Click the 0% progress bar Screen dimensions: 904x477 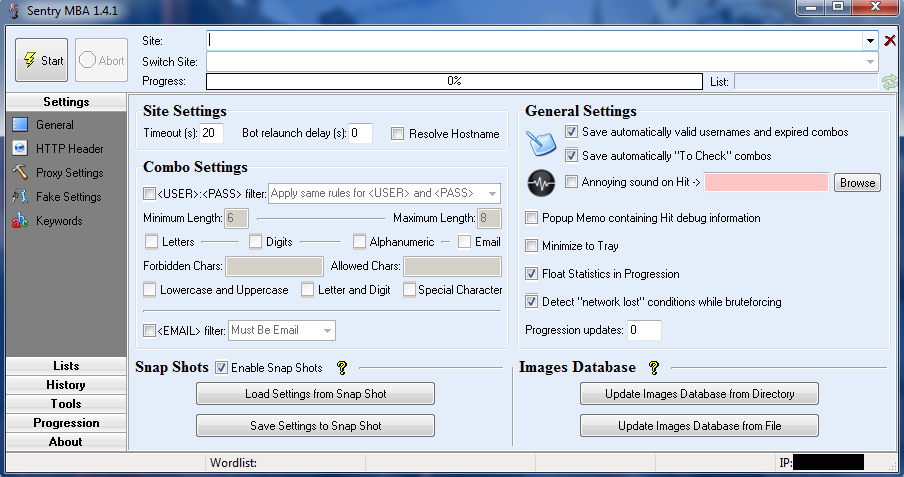pyautogui.click(x=454, y=81)
